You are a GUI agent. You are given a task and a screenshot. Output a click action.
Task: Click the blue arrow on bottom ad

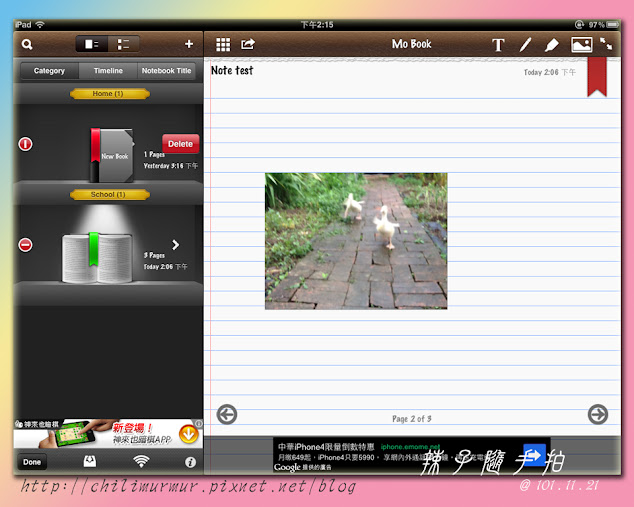[534, 455]
